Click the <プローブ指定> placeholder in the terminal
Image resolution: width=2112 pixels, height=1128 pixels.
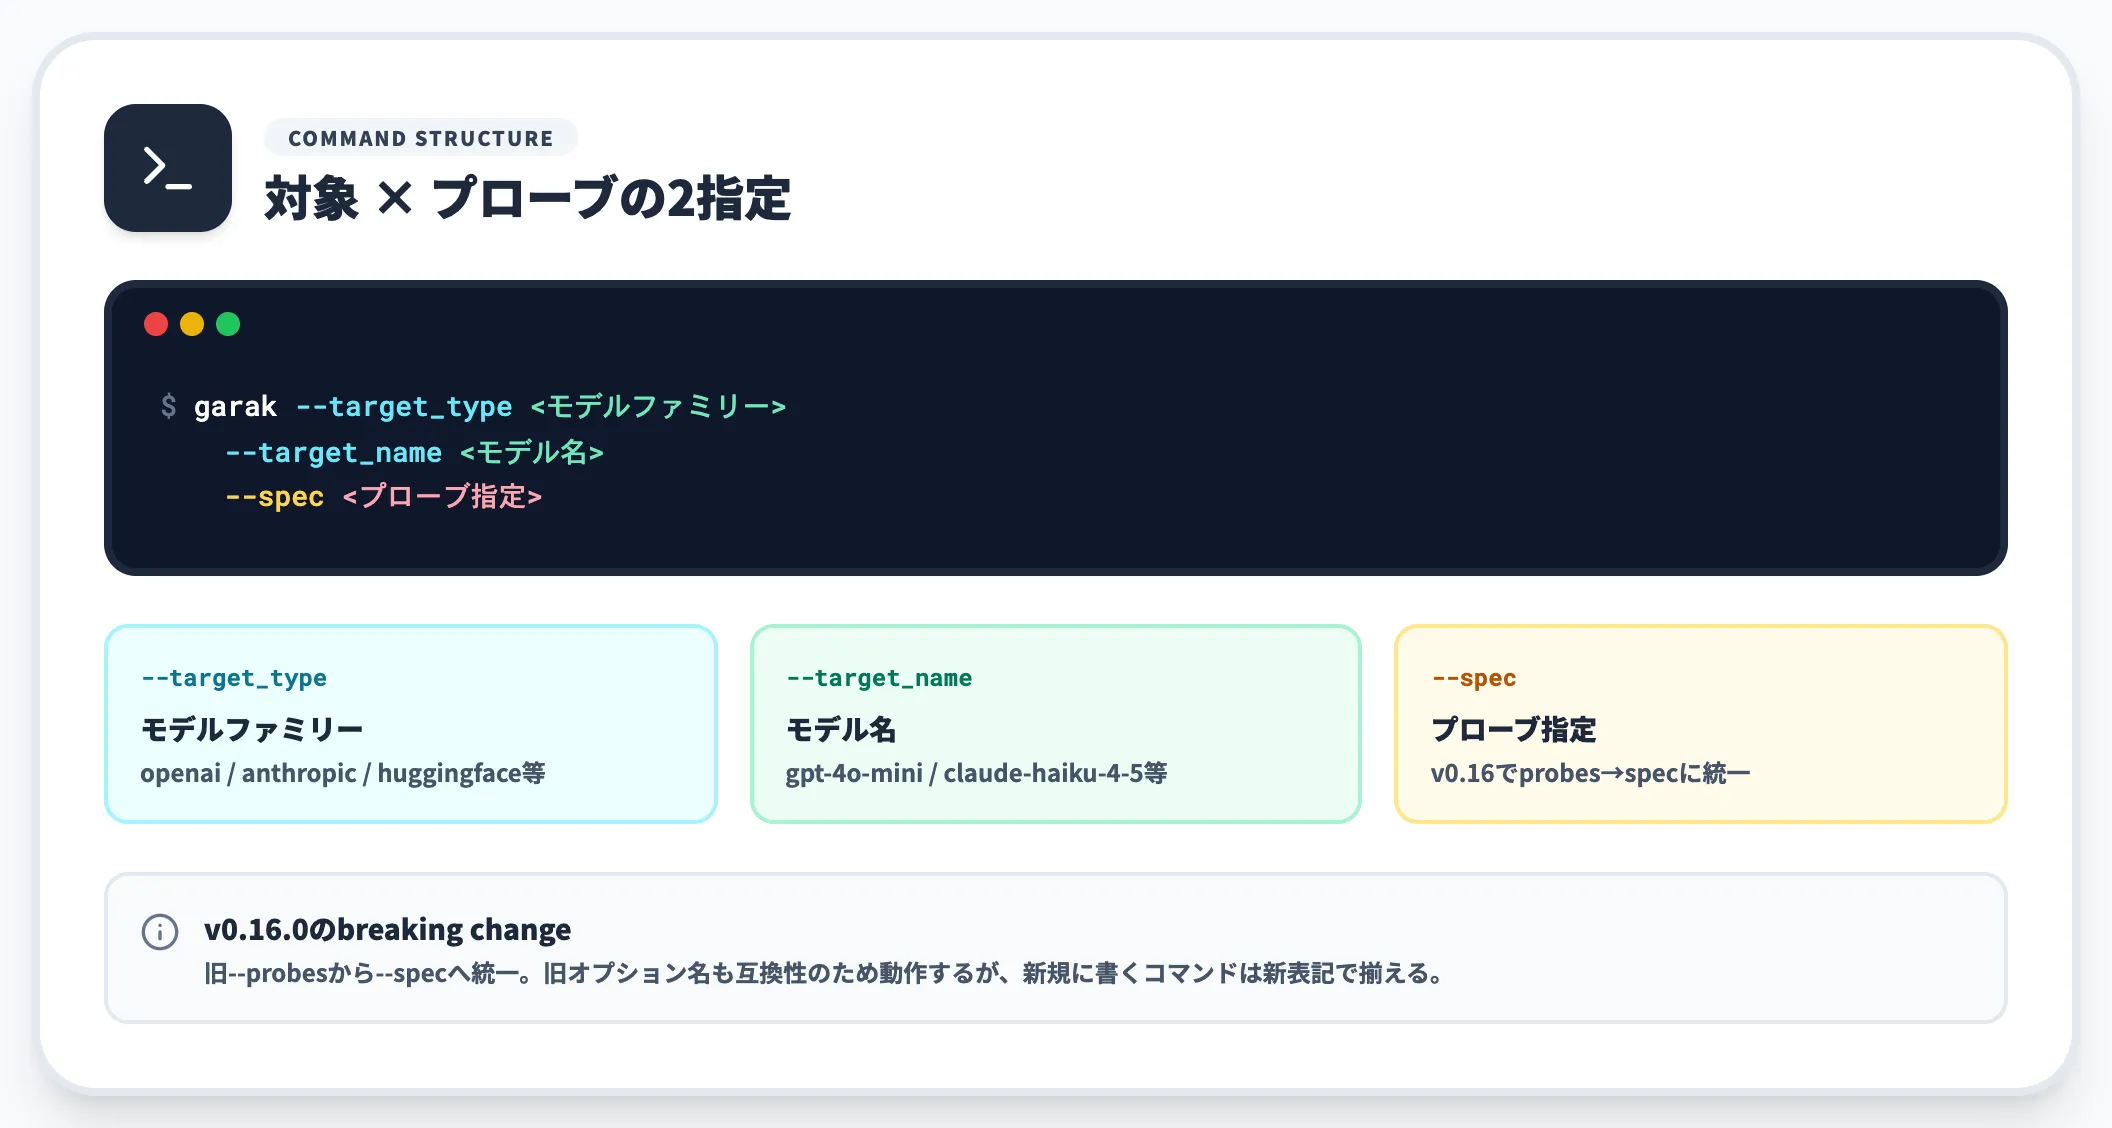pyautogui.click(x=442, y=497)
